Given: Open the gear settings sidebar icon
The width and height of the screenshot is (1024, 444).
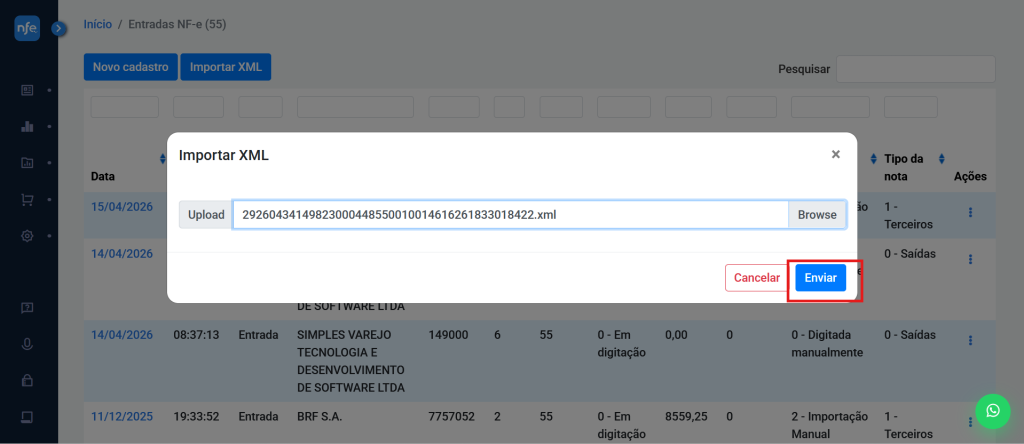Looking at the screenshot, I should click(x=27, y=236).
